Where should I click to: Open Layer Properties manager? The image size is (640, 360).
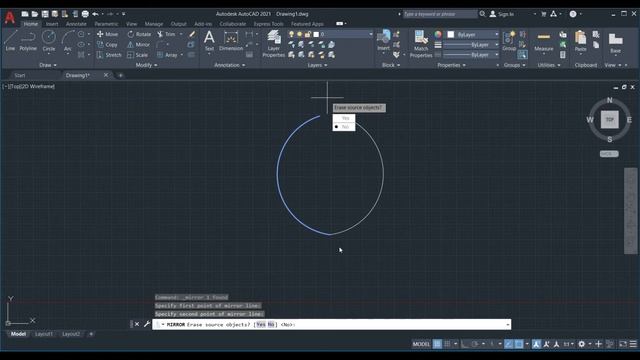coord(273,44)
